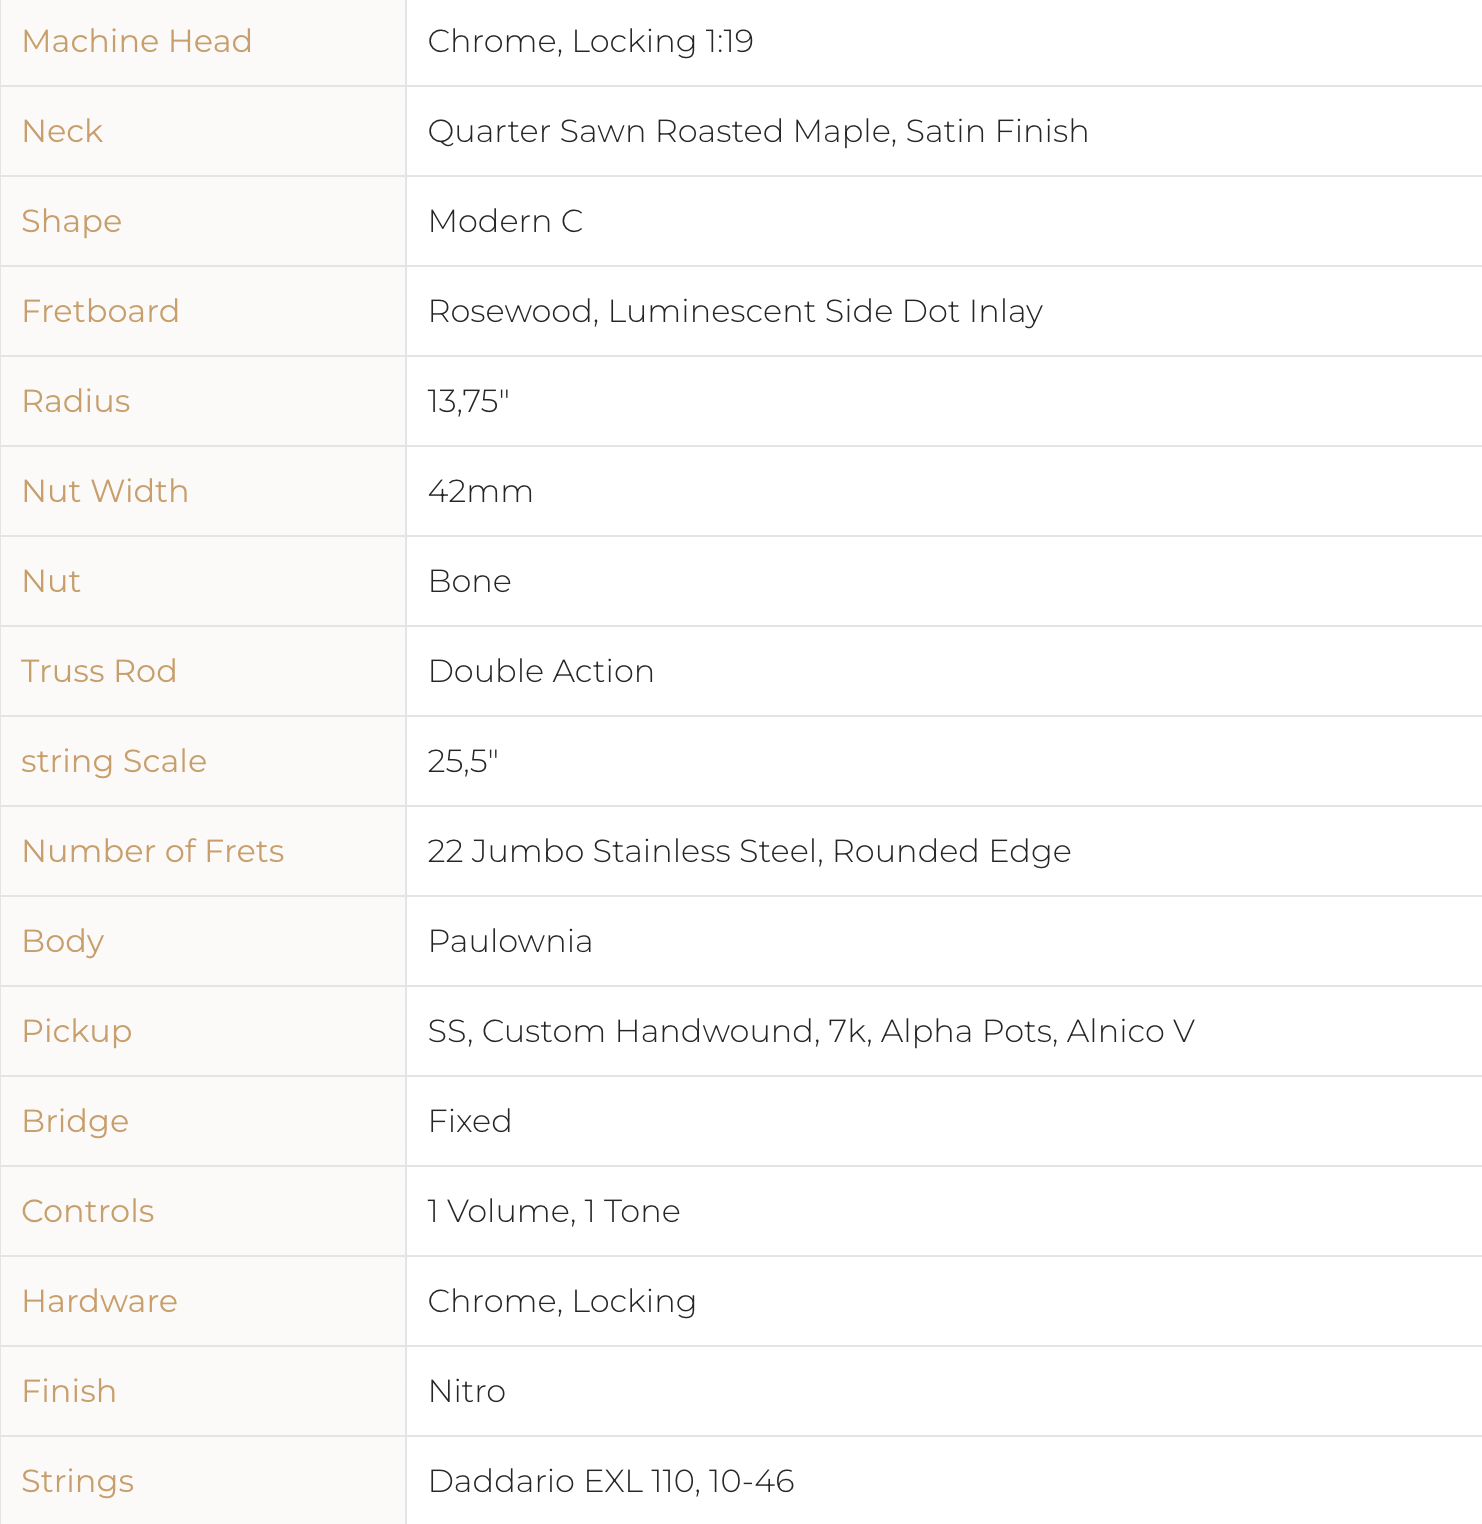The height and width of the screenshot is (1524, 1482).
Task: Click the Machine Head label
Action: click(137, 41)
